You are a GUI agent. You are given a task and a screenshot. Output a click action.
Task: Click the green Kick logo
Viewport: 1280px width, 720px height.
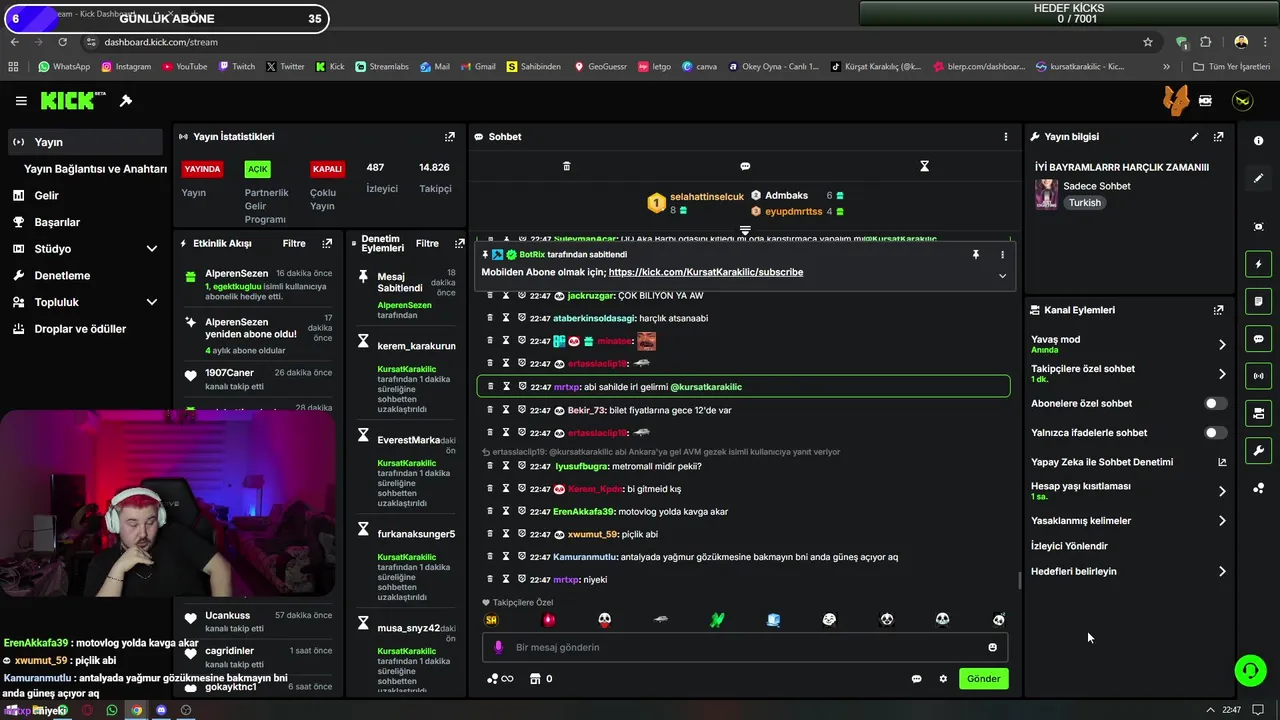click(x=72, y=101)
